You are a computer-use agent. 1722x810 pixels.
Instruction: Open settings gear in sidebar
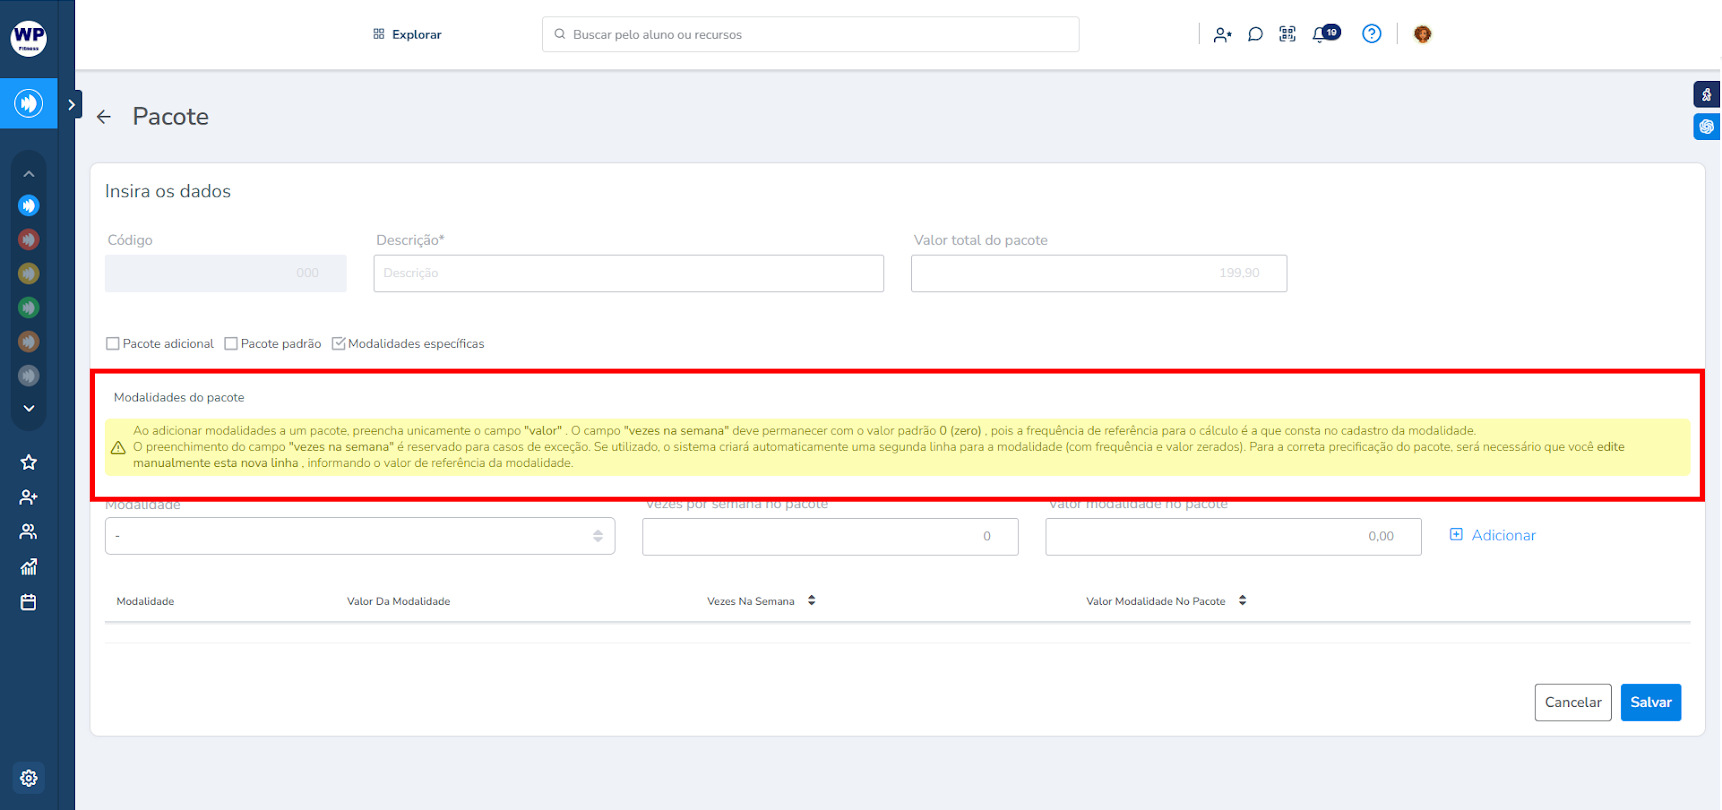coord(28,778)
